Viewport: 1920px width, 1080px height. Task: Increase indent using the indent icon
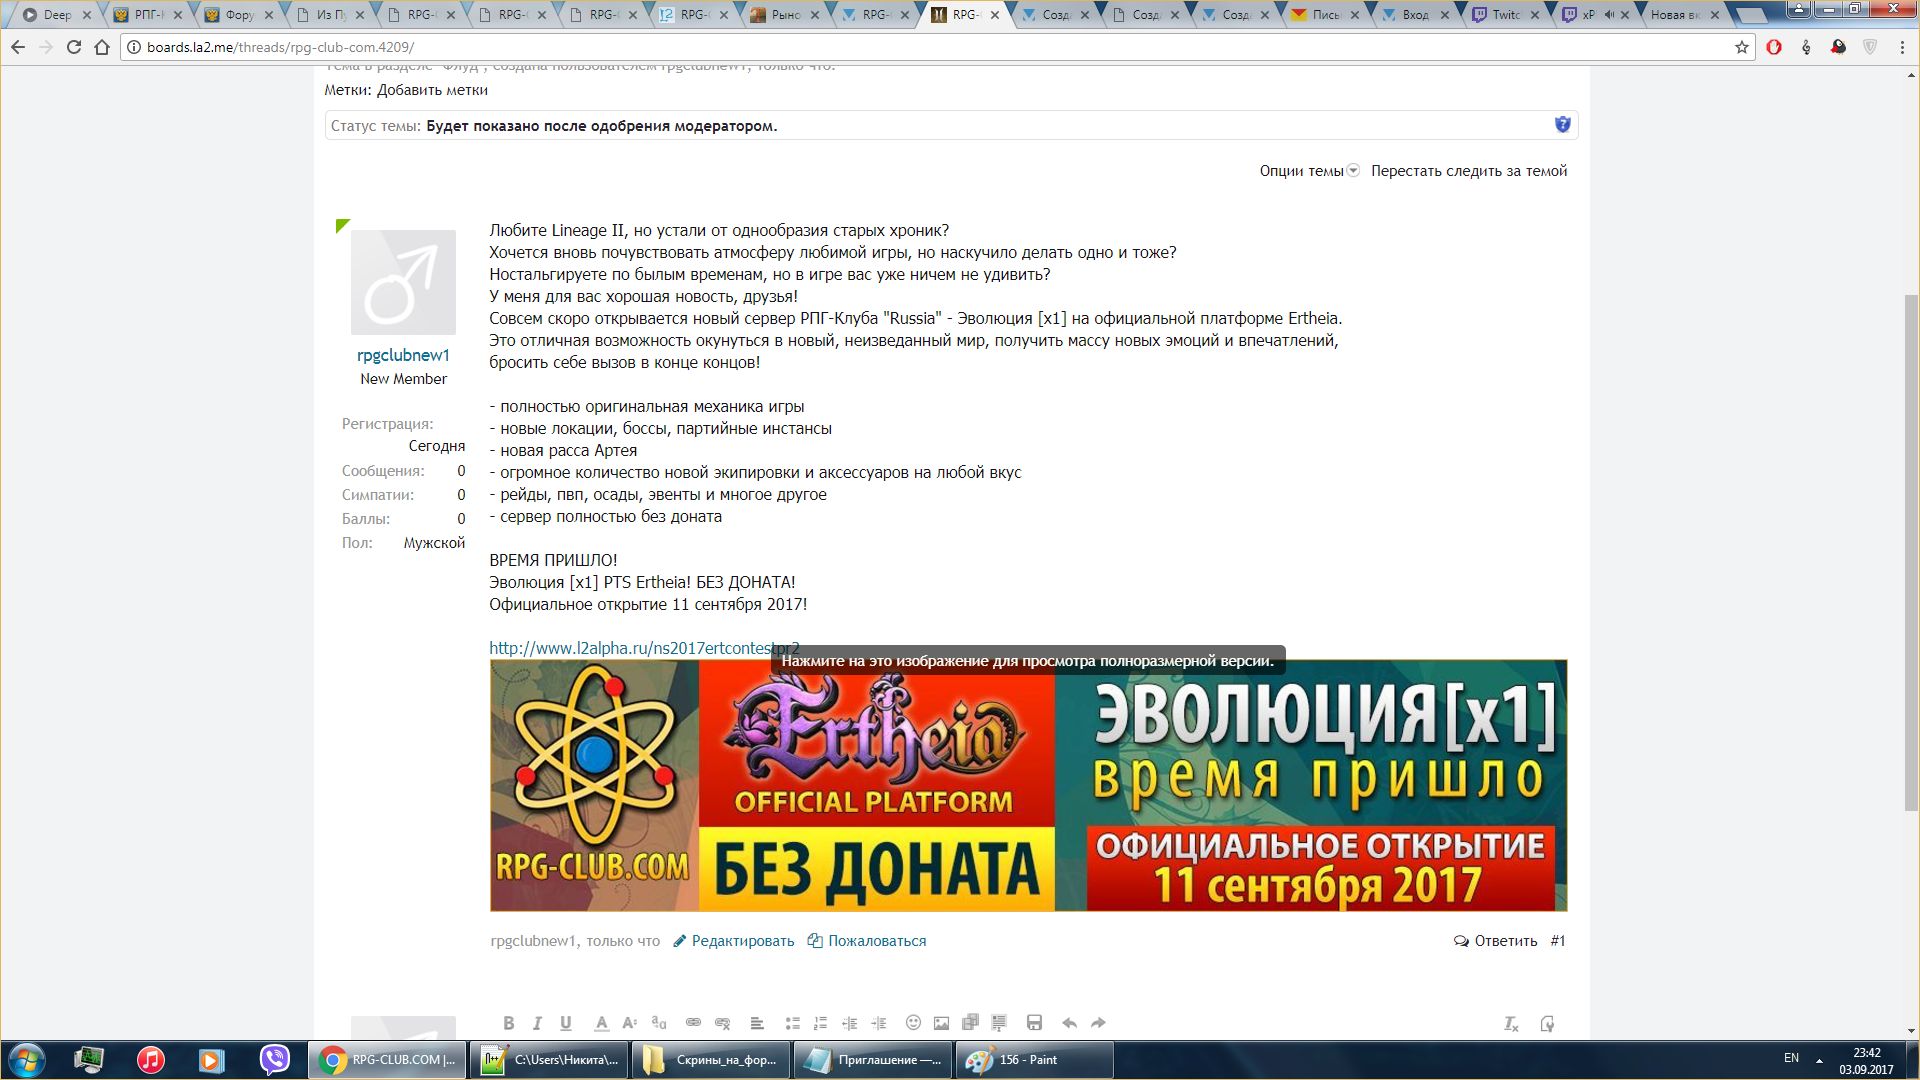point(879,1023)
